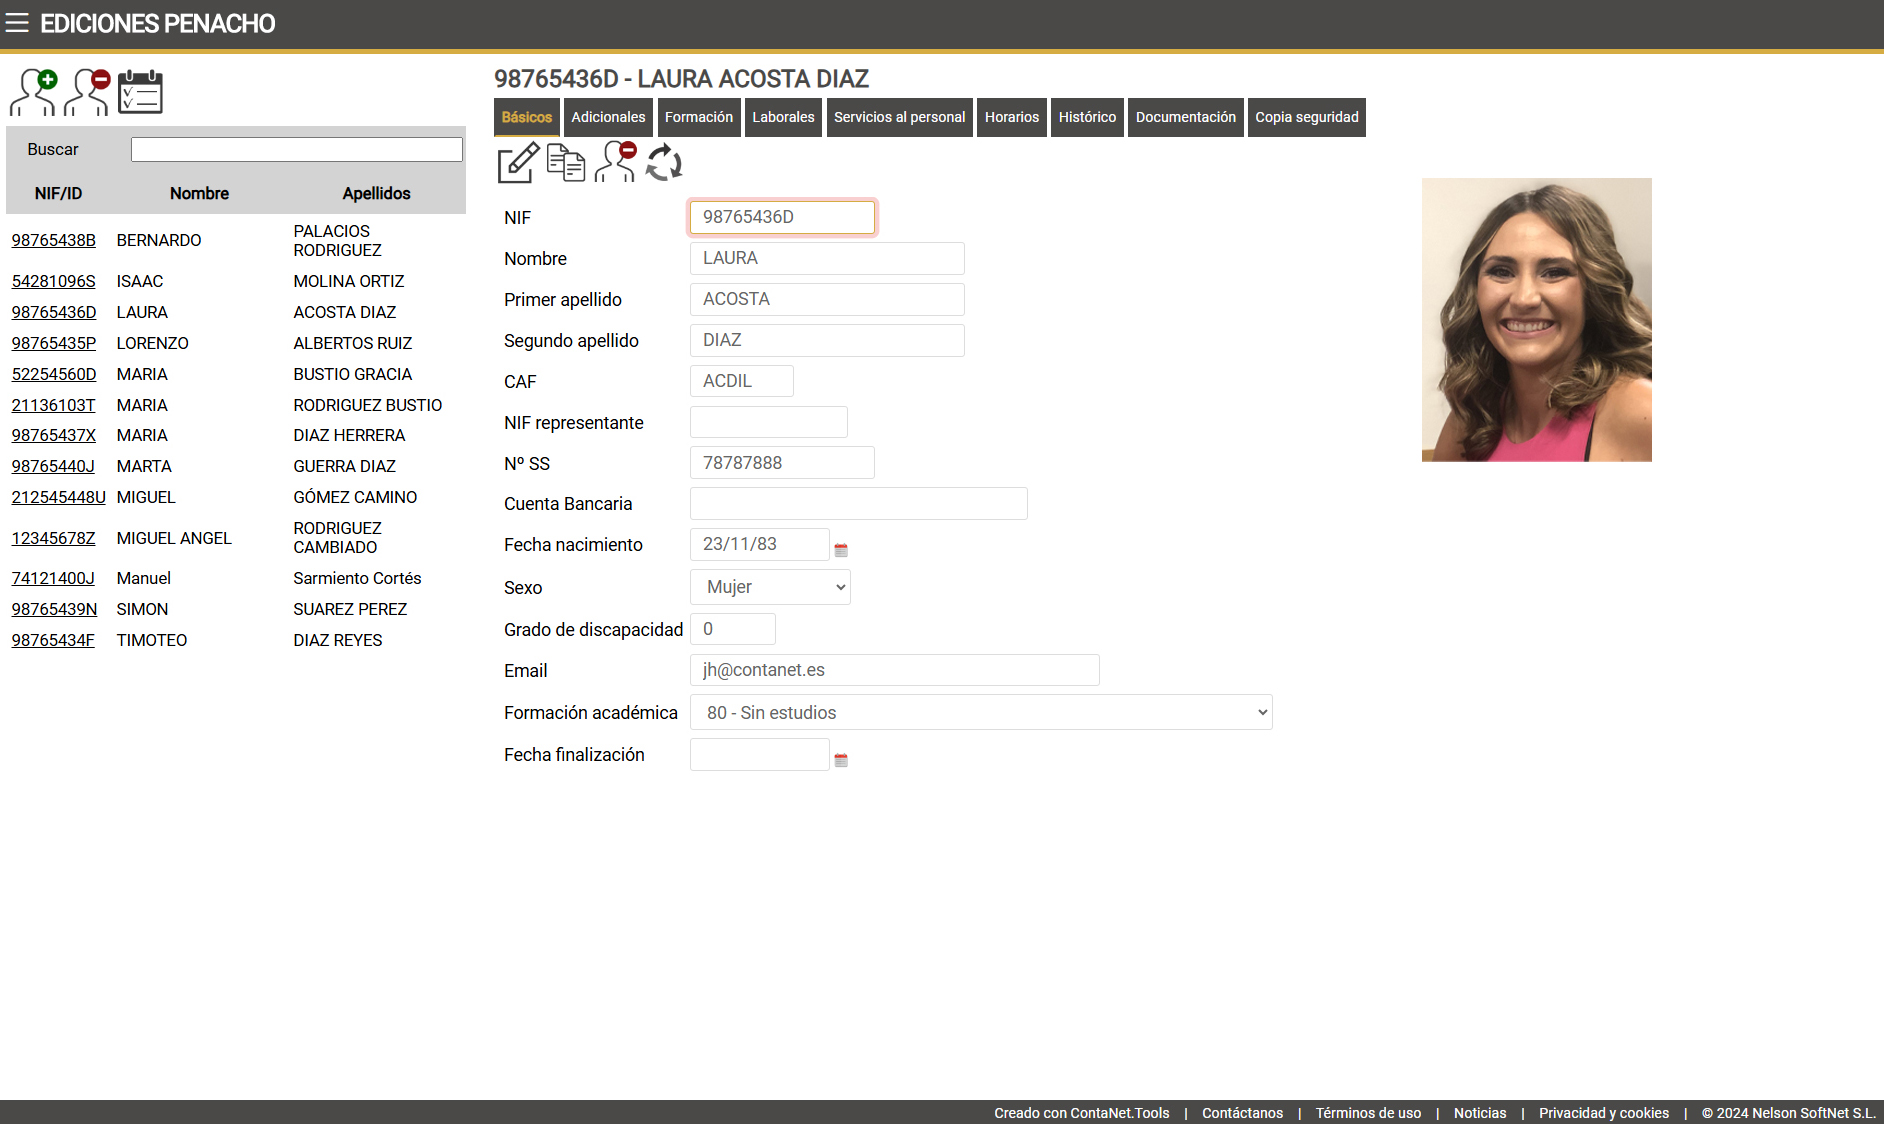
Task: Click the remove employee icon in sidebar
Action: point(87,92)
